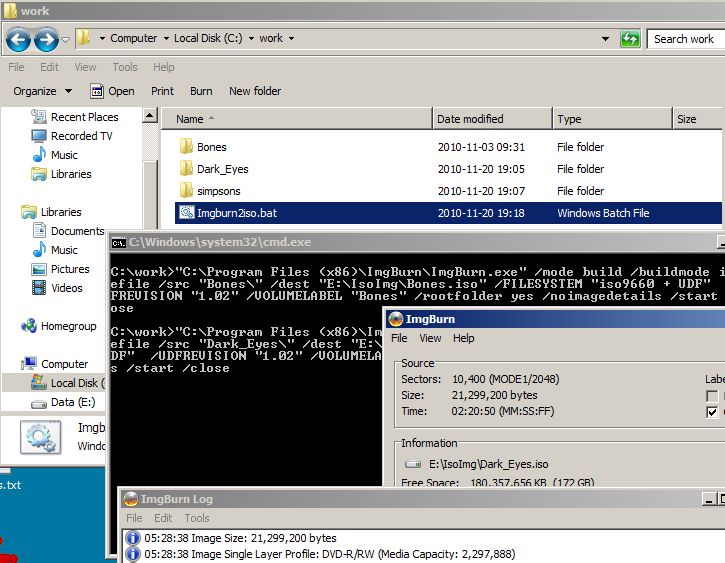Viewport: 725px width, 563px height.
Task: Click the batch file preview thumbnail in details pane
Action: pyautogui.click(x=41, y=437)
